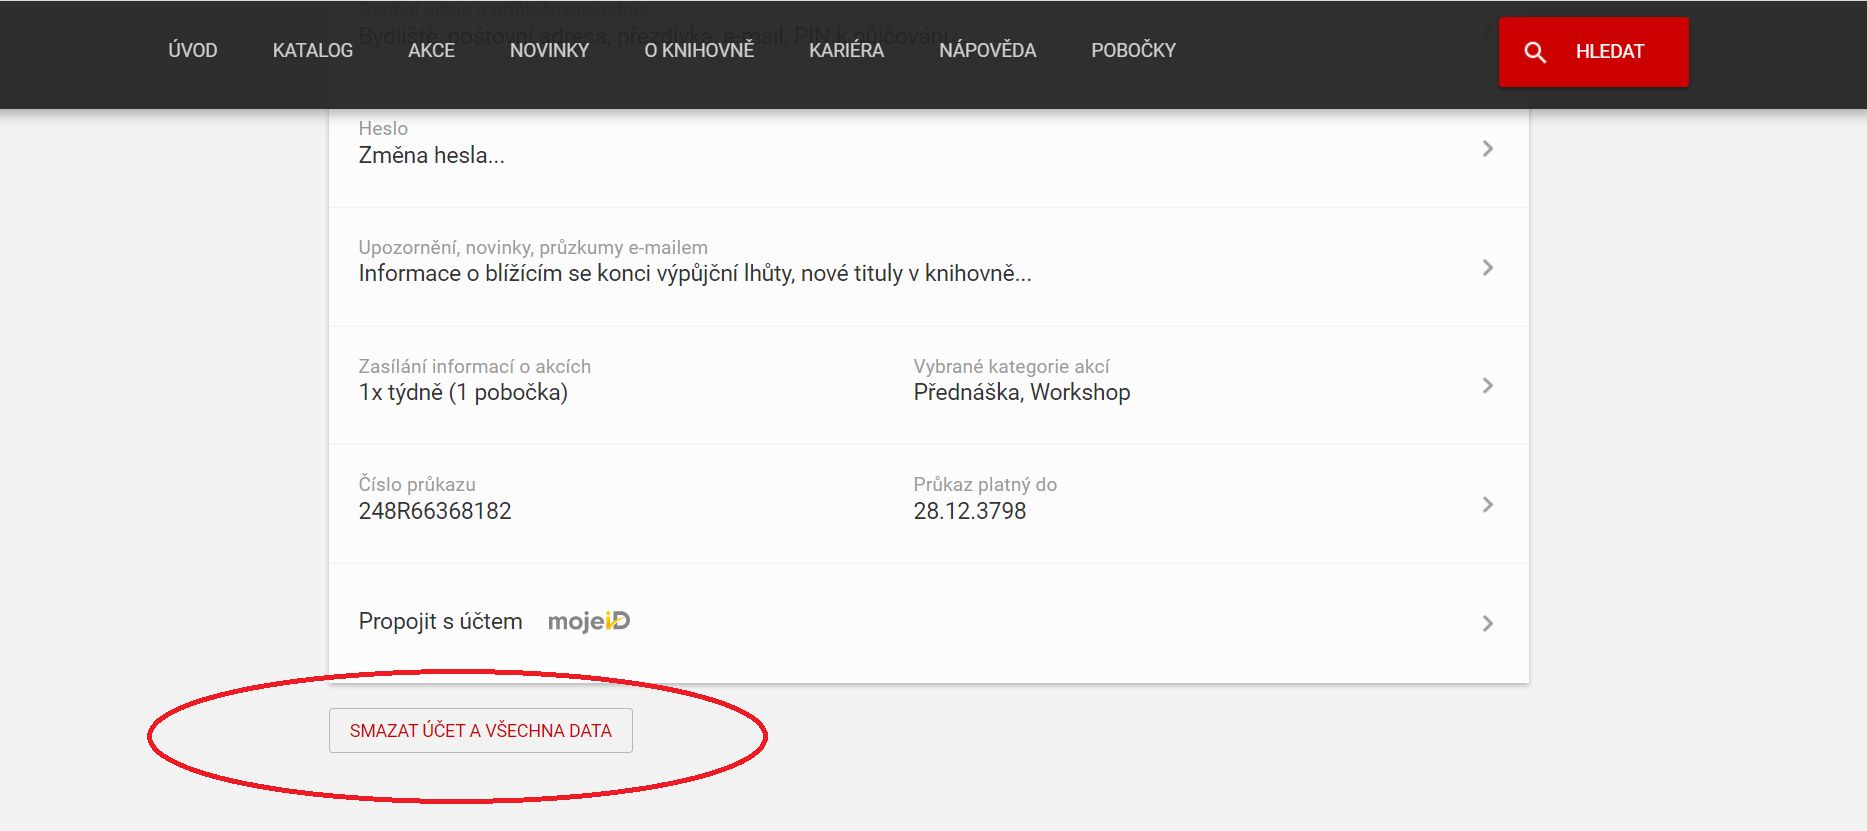Viewport: 1867px width, 831px height.
Task: Expand Zasílání informací o akcích chevron
Action: click(x=1487, y=386)
